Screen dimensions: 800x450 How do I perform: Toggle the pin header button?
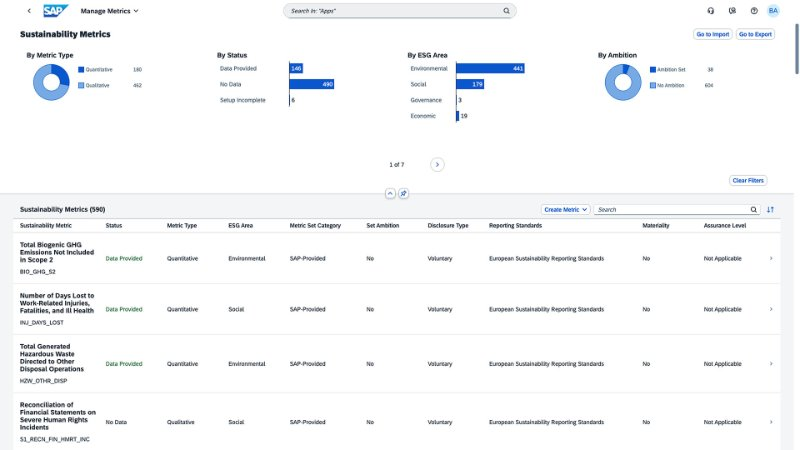click(403, 193)
